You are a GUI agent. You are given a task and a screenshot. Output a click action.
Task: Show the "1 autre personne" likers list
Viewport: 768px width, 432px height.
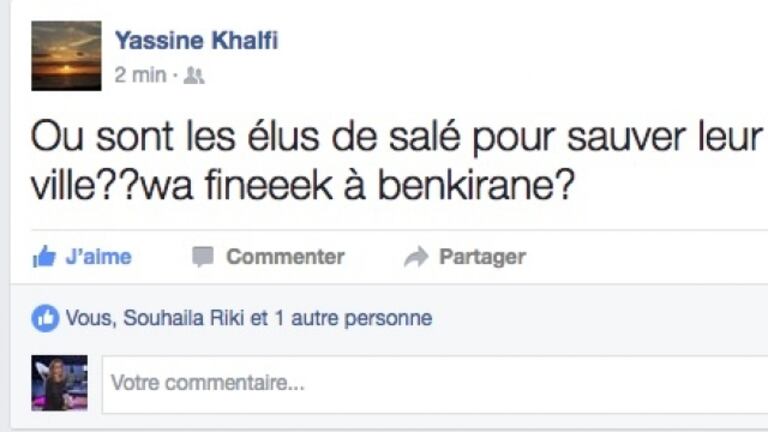(x=354, y=319)
